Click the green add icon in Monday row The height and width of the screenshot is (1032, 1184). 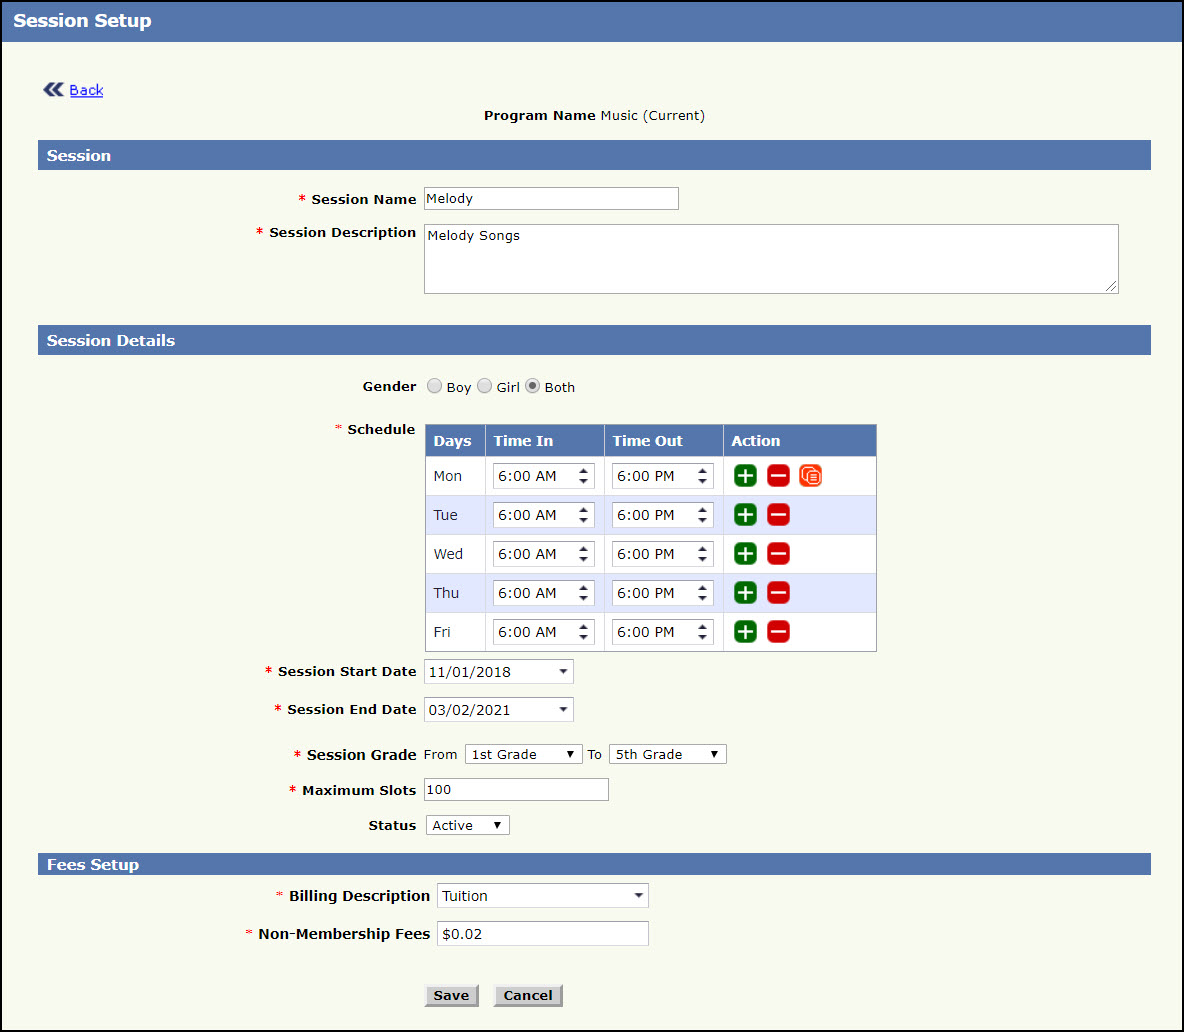tap(745, 476)
